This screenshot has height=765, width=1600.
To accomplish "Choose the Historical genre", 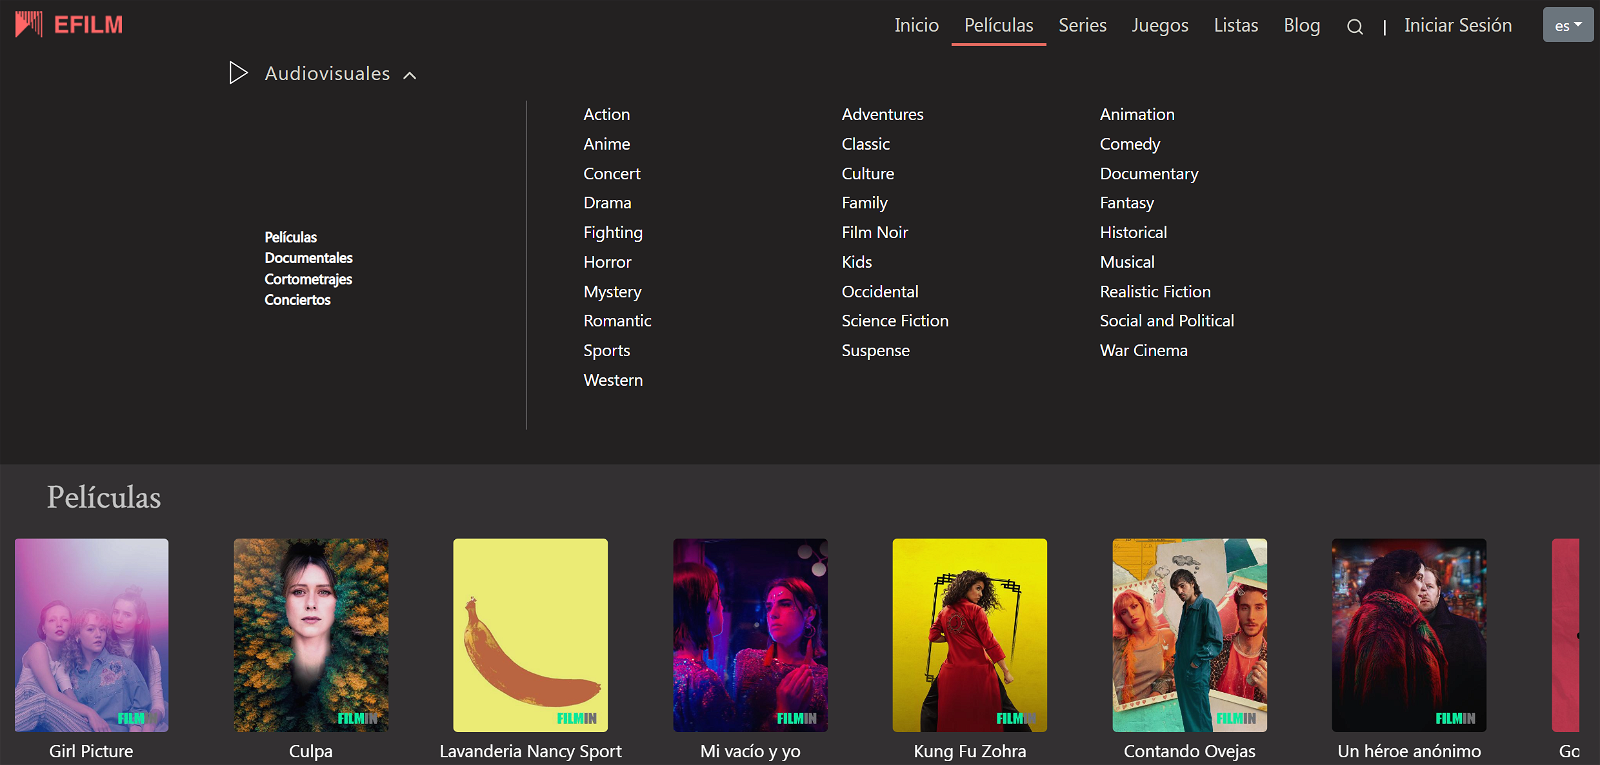I will (1133, 232).
